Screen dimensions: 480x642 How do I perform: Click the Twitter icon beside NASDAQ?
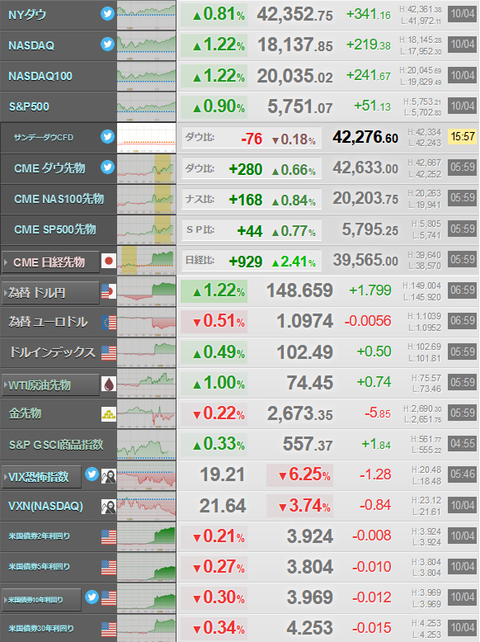107,44
